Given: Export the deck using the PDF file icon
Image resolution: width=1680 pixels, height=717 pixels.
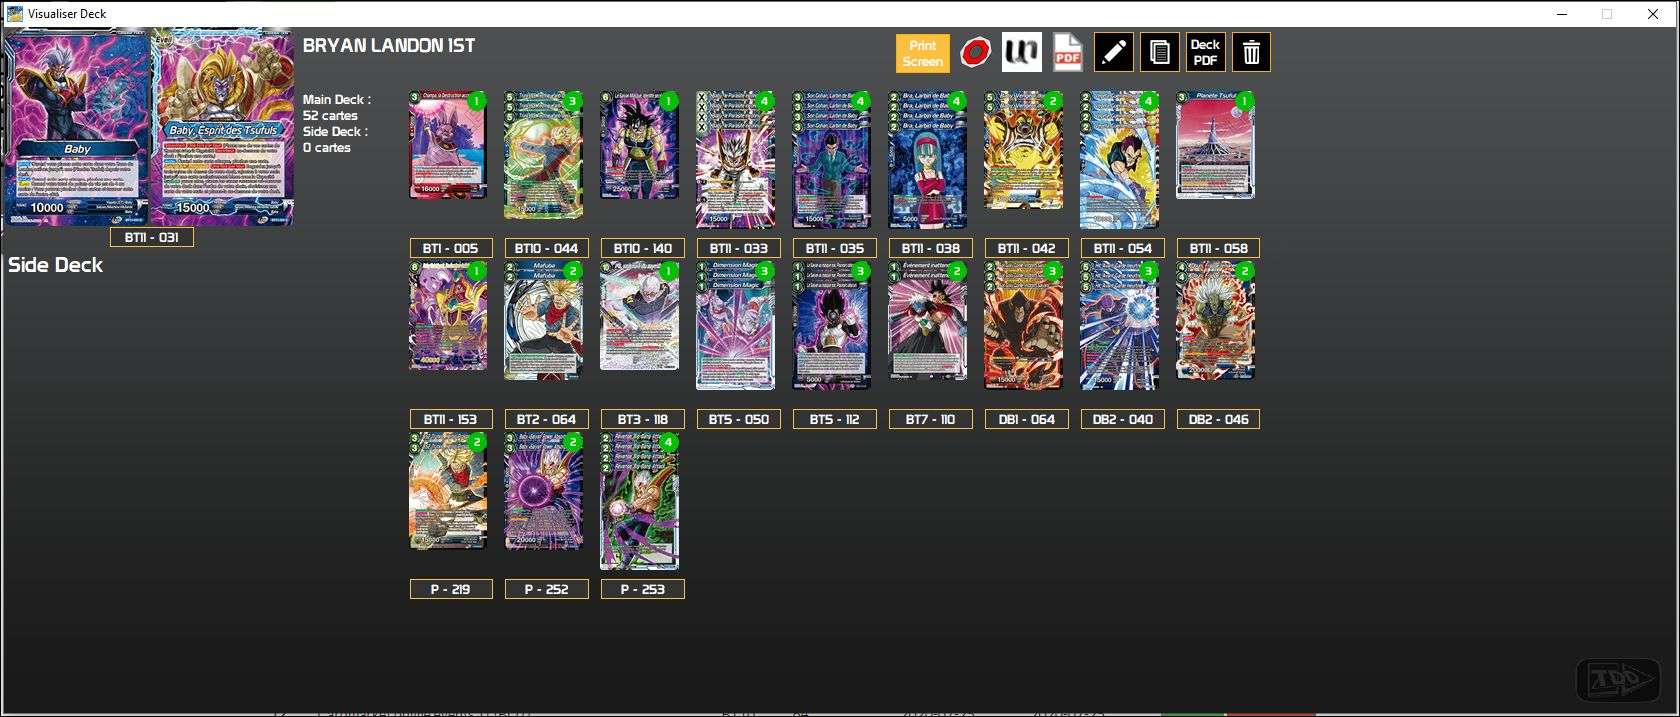Looking at the screenshot, I should 1067,53.
